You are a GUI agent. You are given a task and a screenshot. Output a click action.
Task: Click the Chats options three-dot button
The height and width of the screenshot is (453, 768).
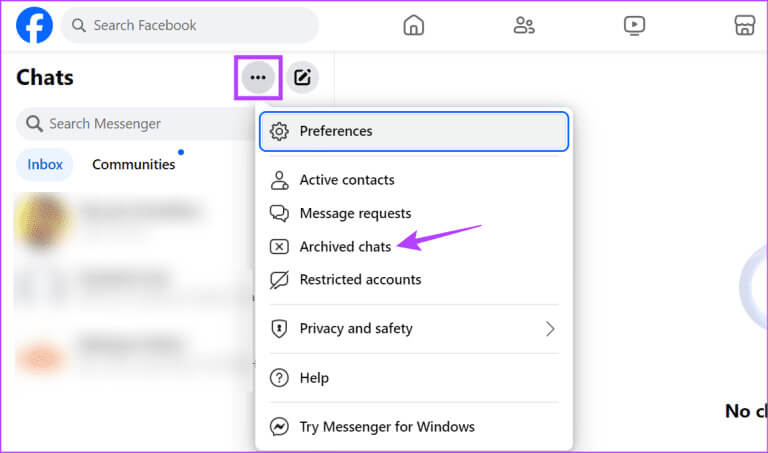258,77
